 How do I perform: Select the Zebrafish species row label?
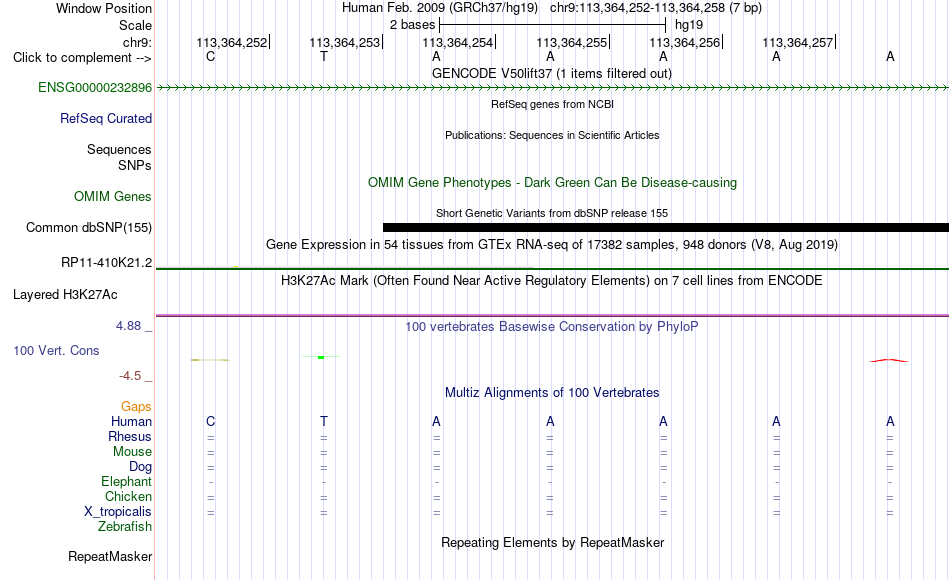click(125, 526)
